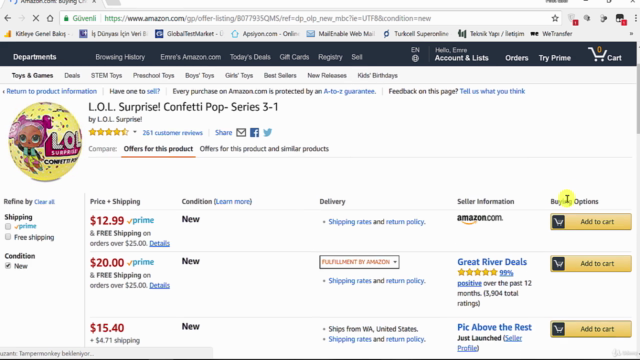Bookmark this page with star icon
The height and width of the screenshot is (360, 640).
click(555, 18)
